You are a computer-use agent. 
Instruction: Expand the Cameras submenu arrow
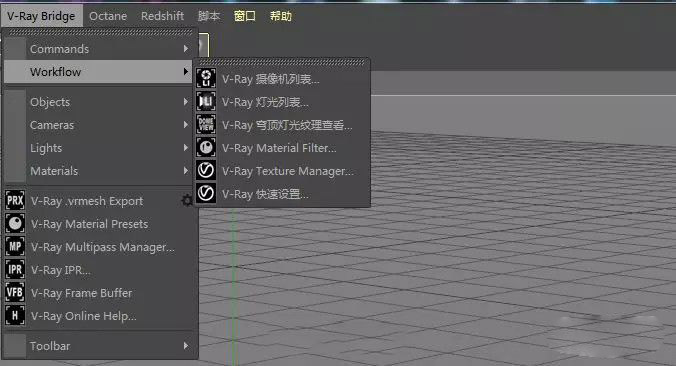[186, 125]
